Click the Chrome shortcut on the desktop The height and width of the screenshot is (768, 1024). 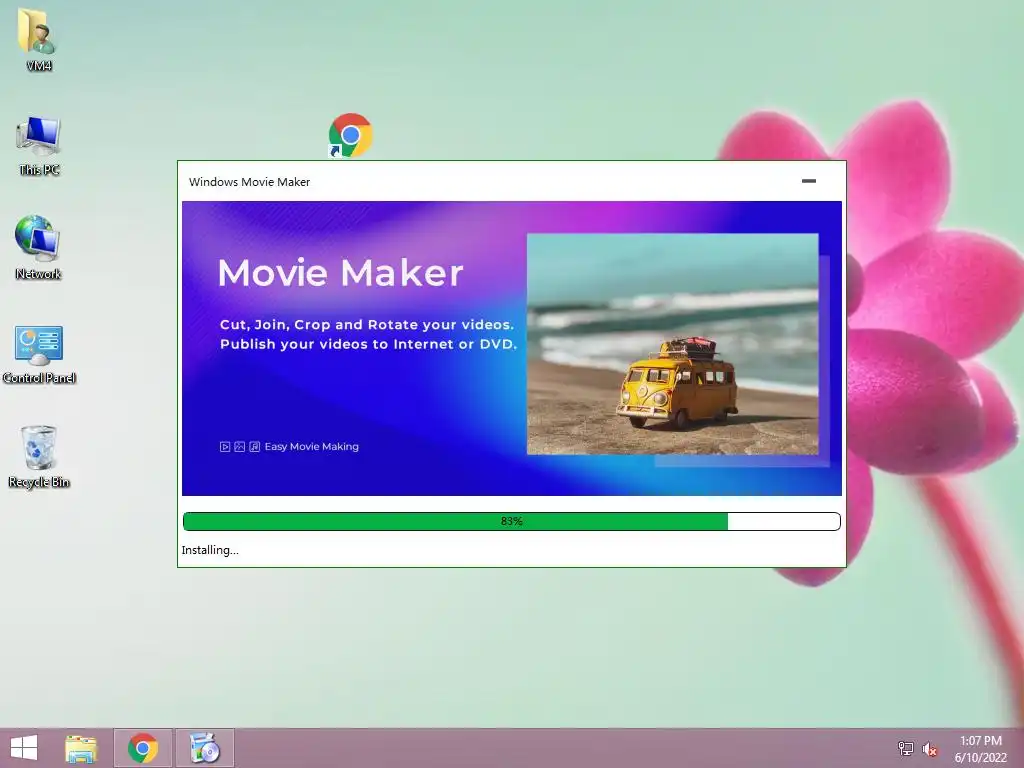click(x=351, y=135)
